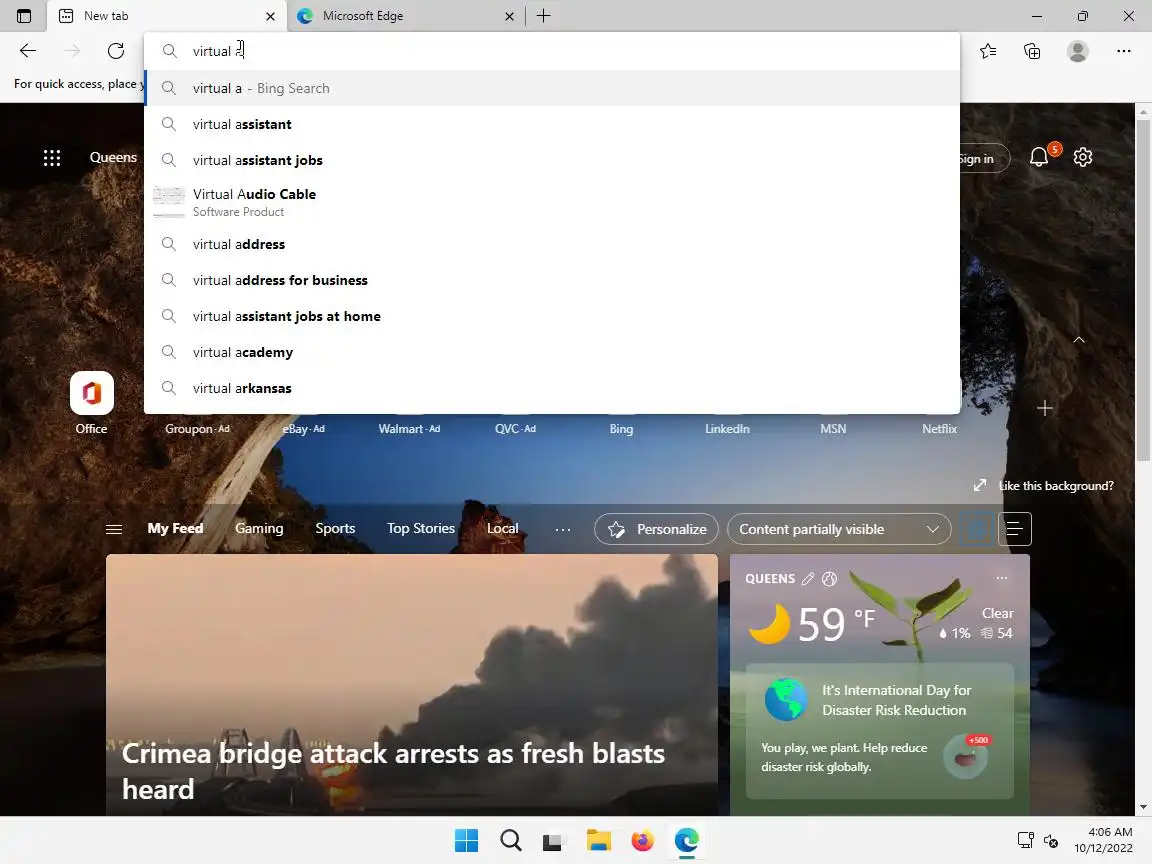Switch to the Microsoft Edge tab
The image size is (1152, 864).
click(404, 15)
